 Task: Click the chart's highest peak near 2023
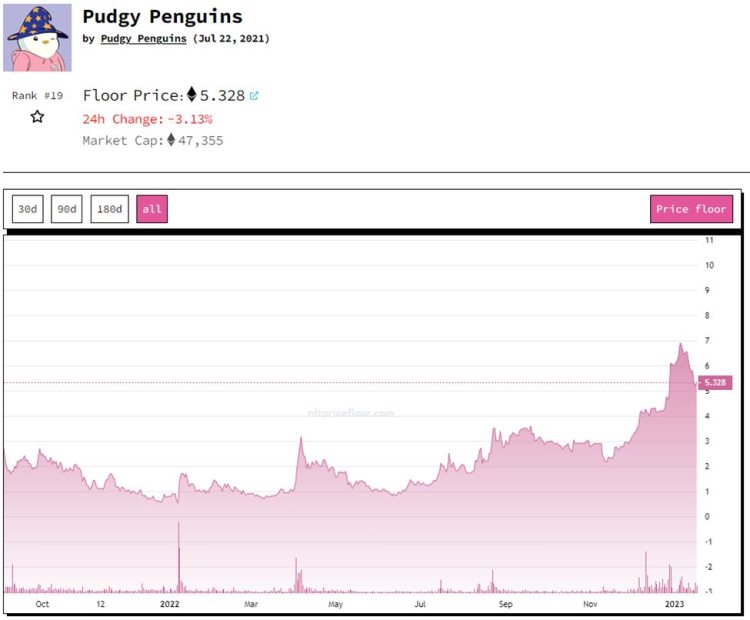[x=681, y=345]
